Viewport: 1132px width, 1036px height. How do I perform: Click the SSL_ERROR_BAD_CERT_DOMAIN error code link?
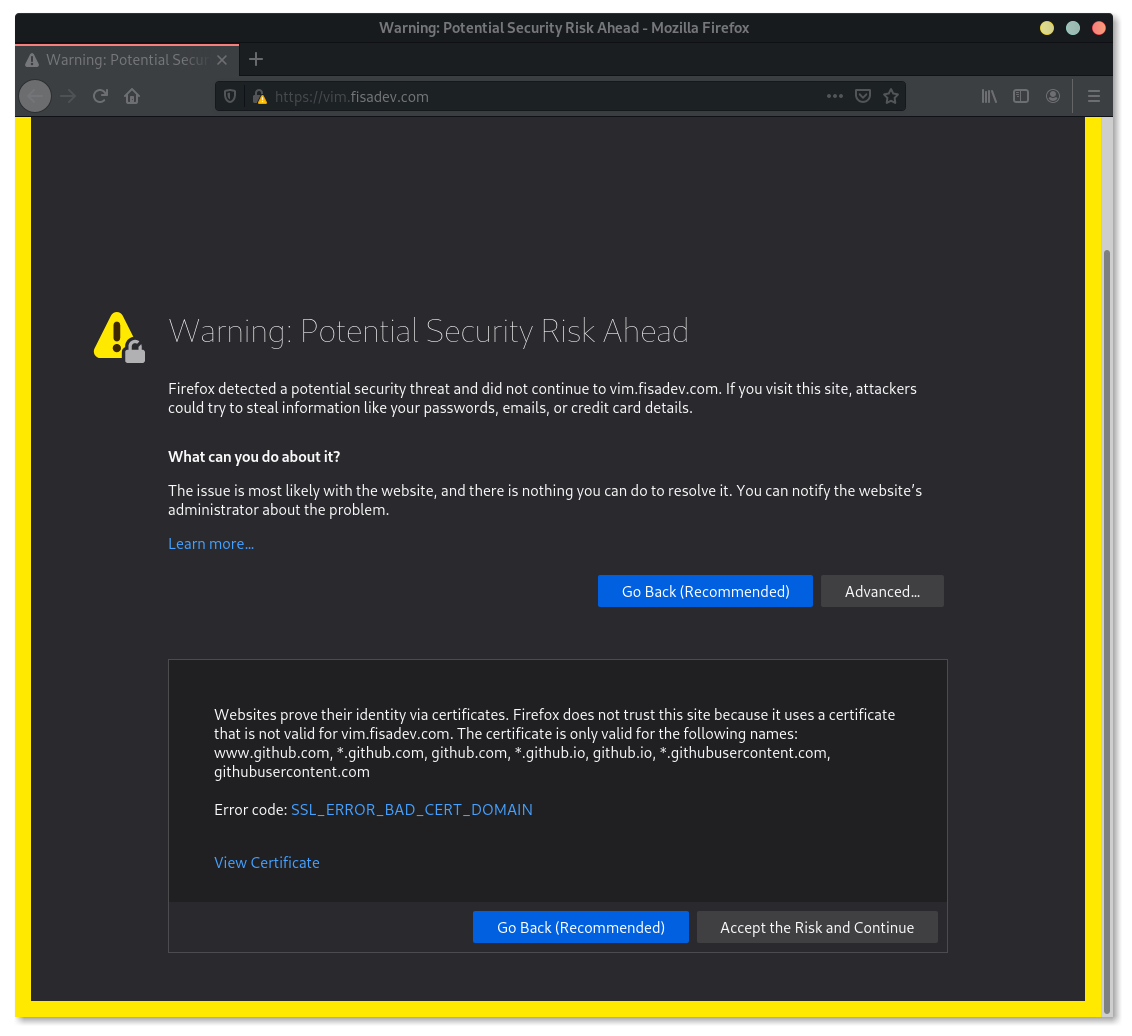click(412, 809)
